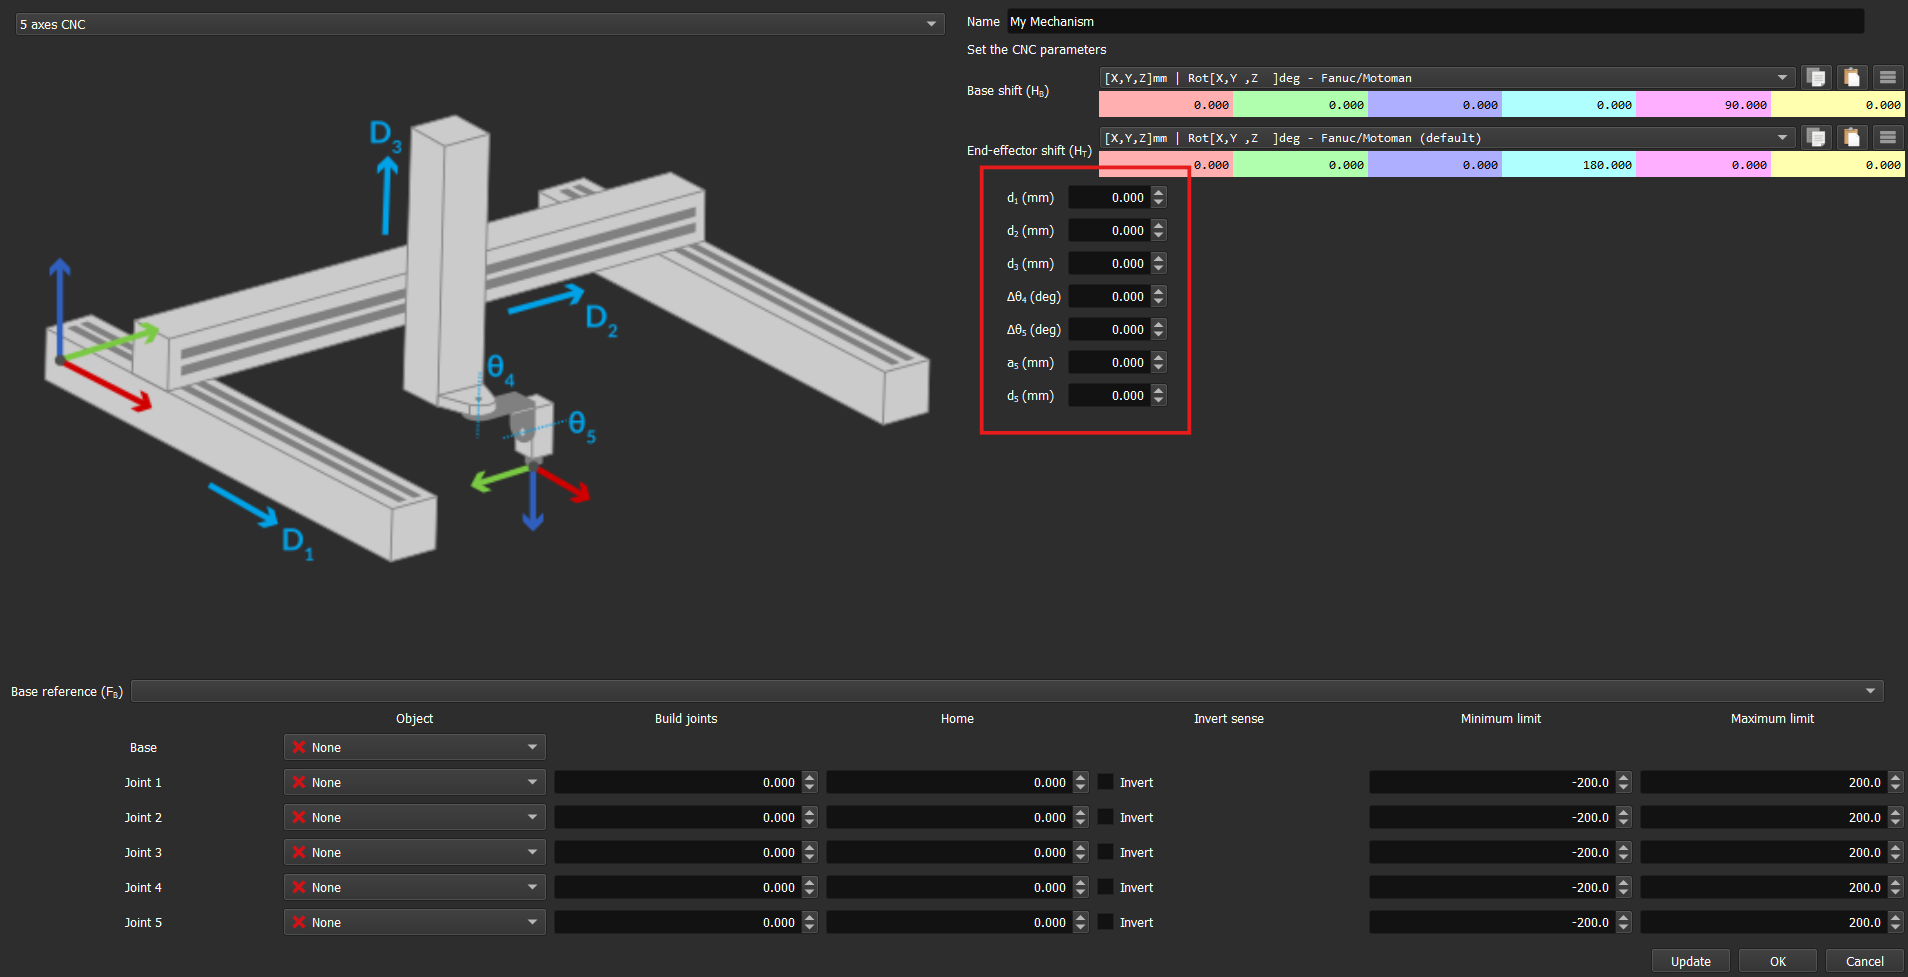
Task: Click the paste icon for End-effector shift
Action: [1851, 138]
